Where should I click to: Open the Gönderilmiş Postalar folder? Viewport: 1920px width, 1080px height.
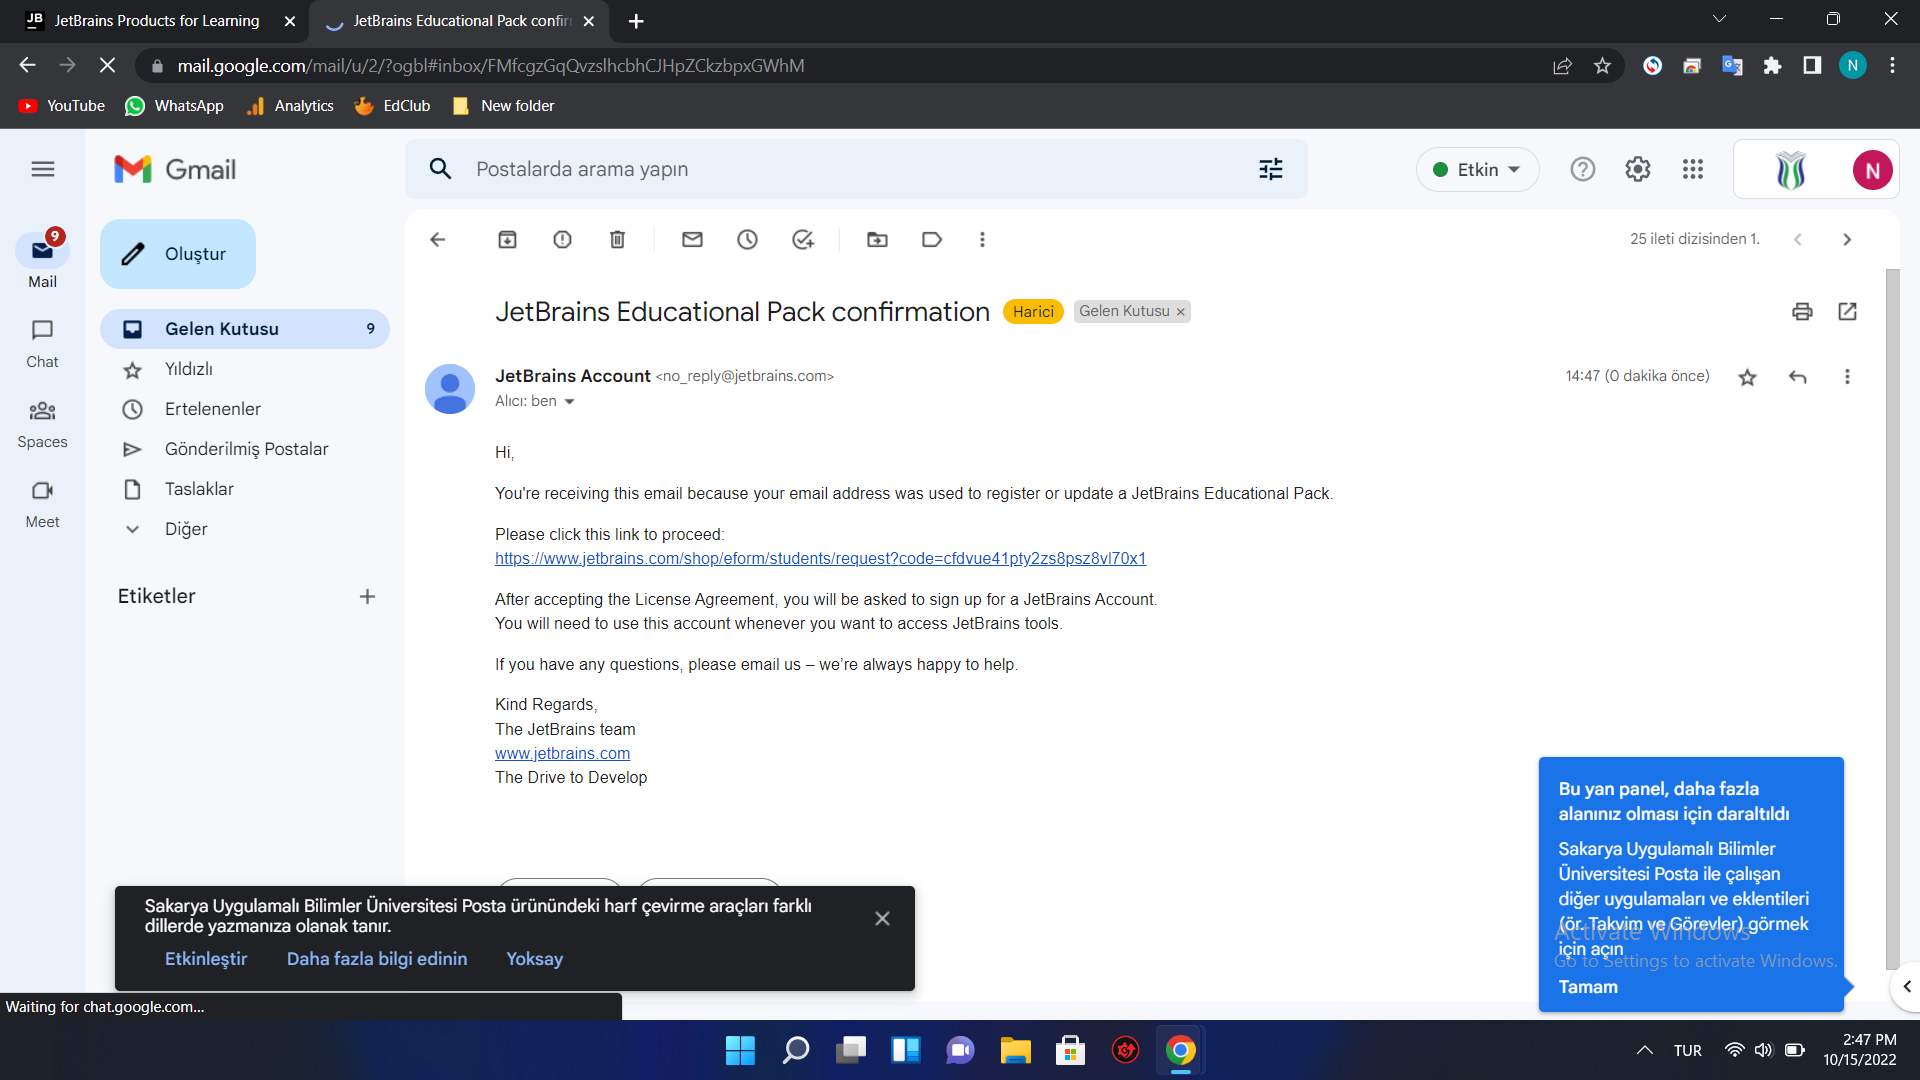click(246, 449)
